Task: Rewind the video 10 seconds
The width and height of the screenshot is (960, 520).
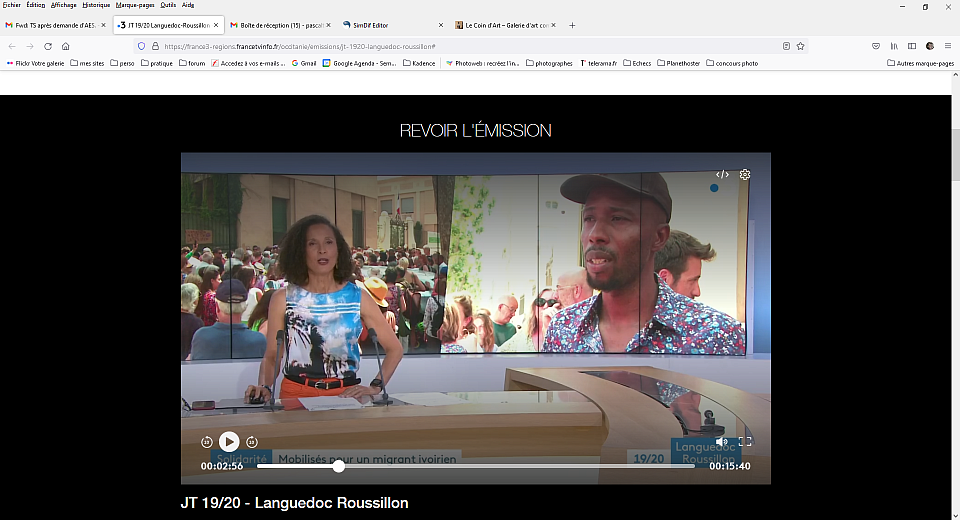Action: (x=207, y=442)
